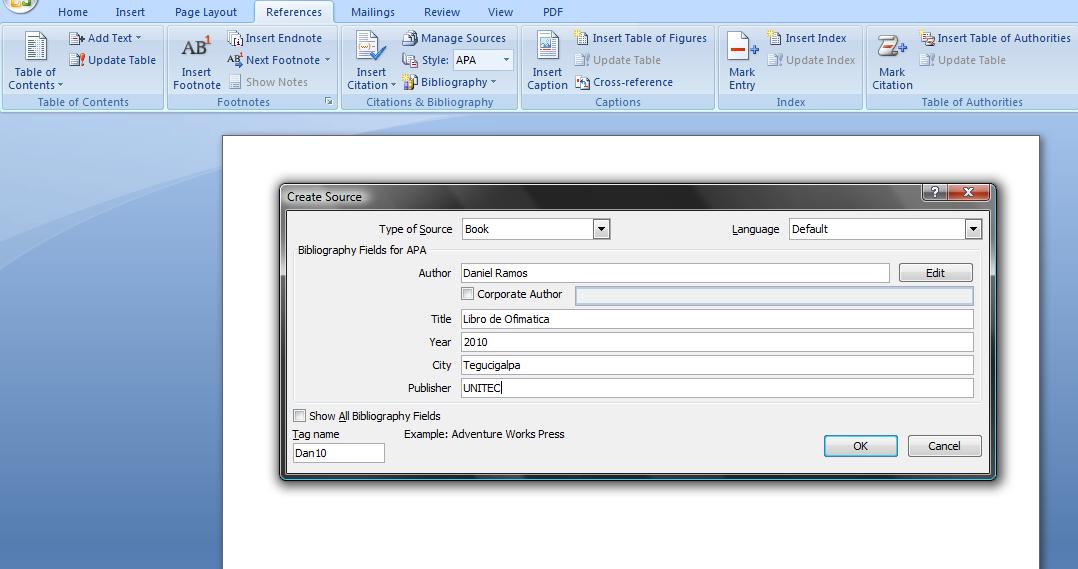Open the Language dropdown list

973,229
